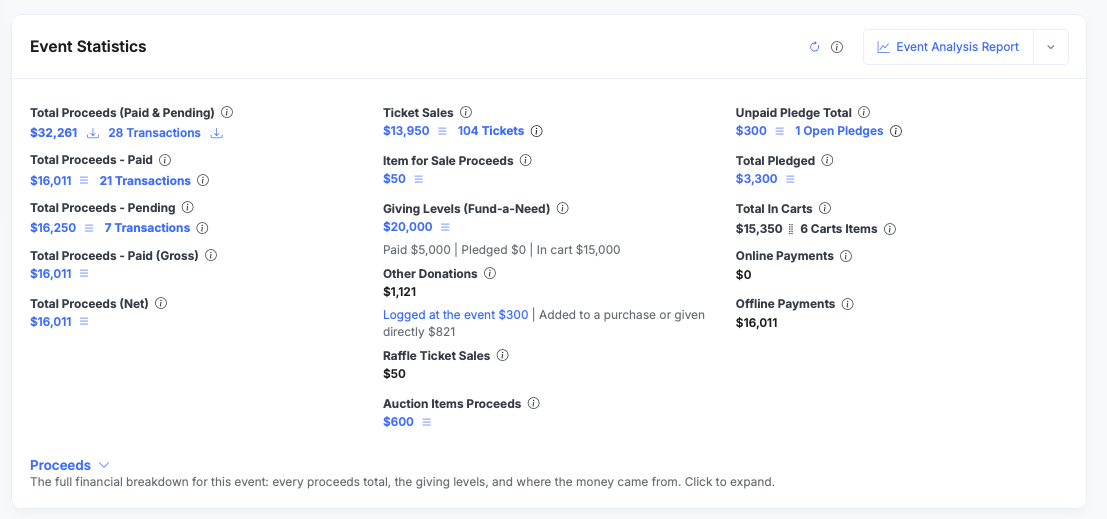1107x519 pixels.
Task: Open list icon next to $300 Unpaid Pledge
Action: pos(779,131)
